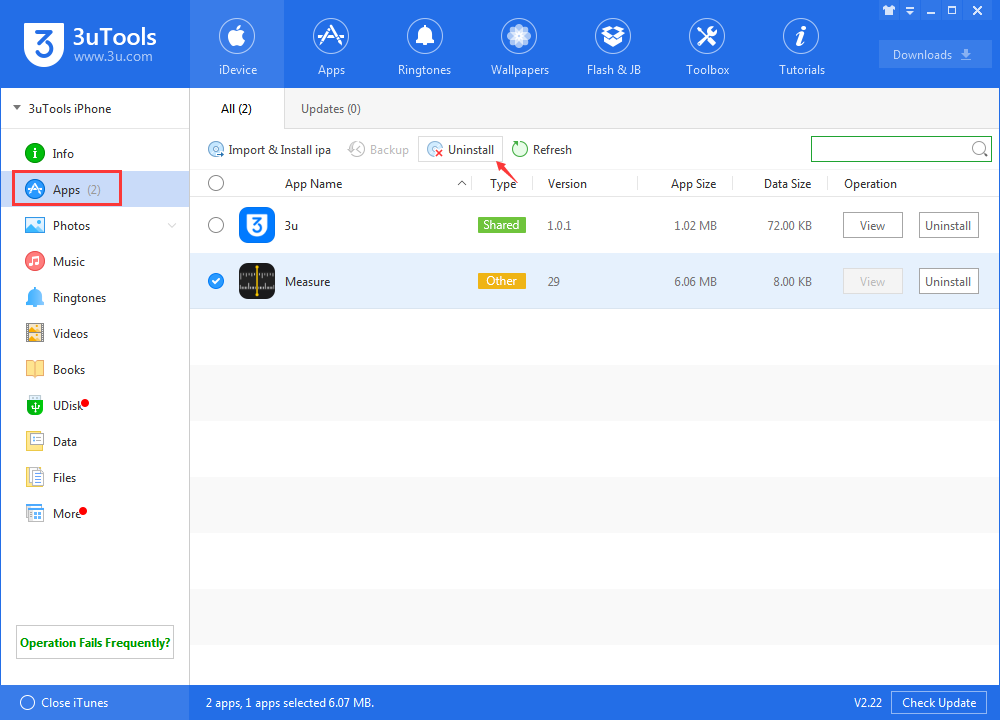
Task: Open the Toolbox section
Action: [707, 45]
